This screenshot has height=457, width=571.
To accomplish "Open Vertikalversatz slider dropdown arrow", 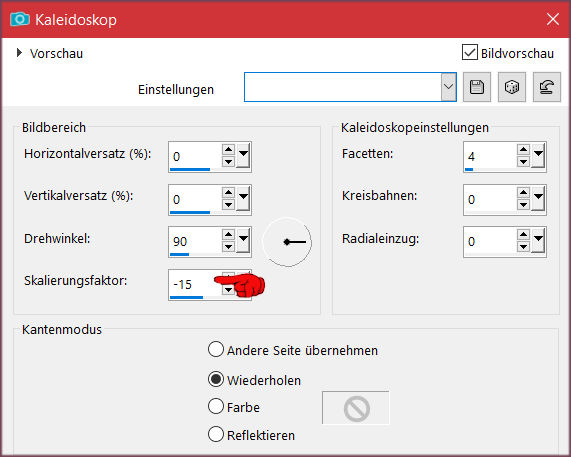I will [x=243, y=198].
